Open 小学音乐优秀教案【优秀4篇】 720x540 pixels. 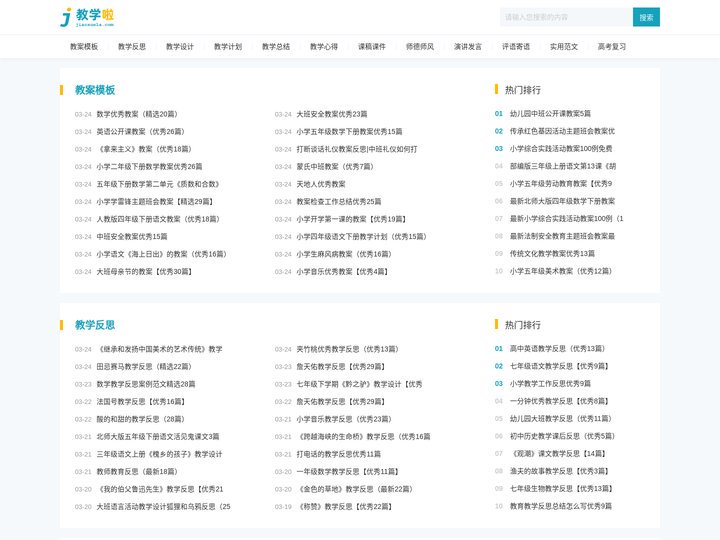tap(342, 272)
